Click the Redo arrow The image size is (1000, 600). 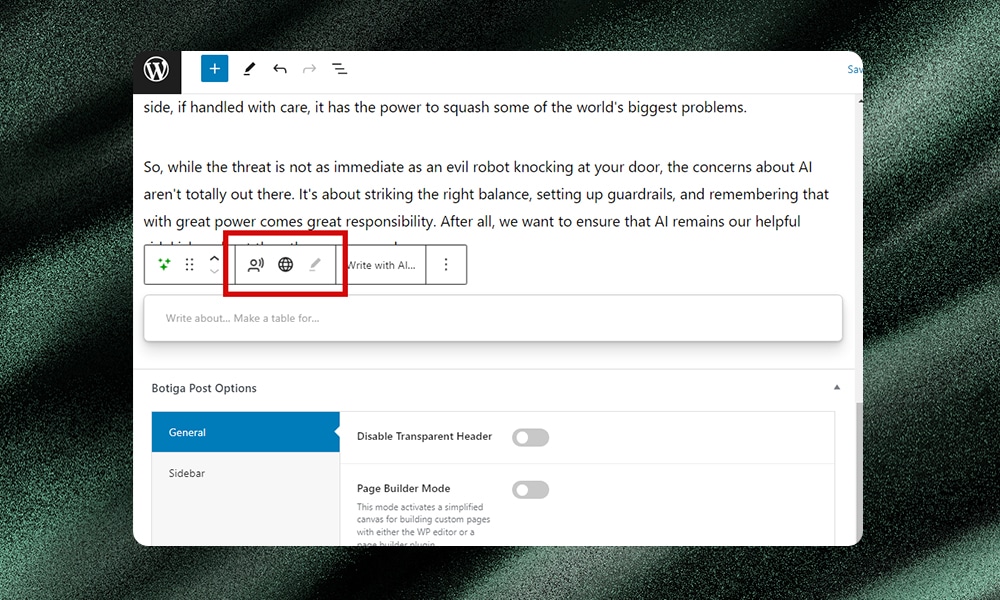(x=309, y=69)
